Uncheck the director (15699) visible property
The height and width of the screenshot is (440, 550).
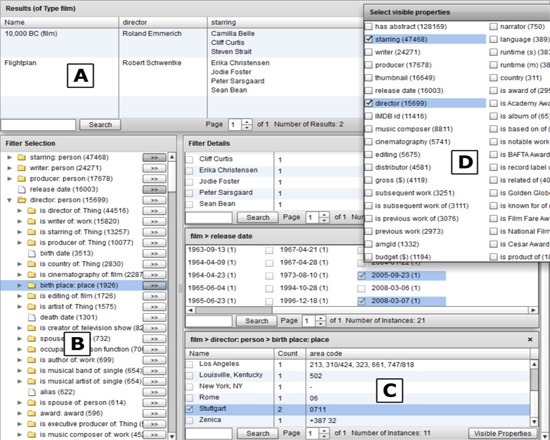(x=369, y=103)
